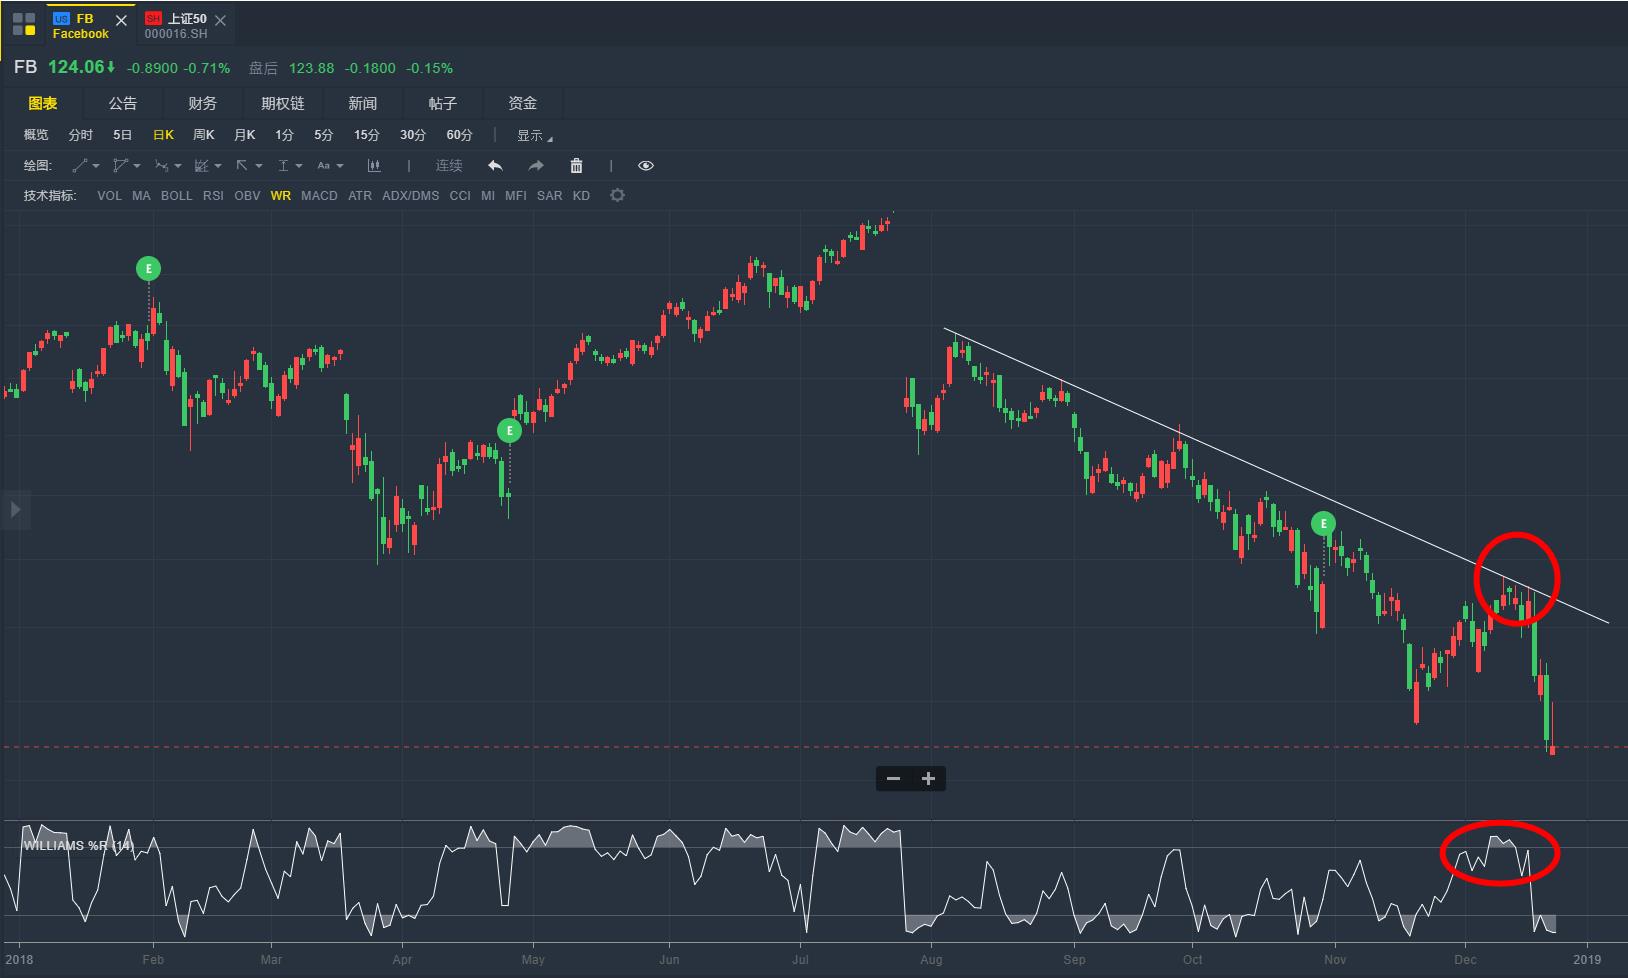The image size is (1628, 978).
Task: Select the 周K weekly timeframe
Action: tap(204, 135)
